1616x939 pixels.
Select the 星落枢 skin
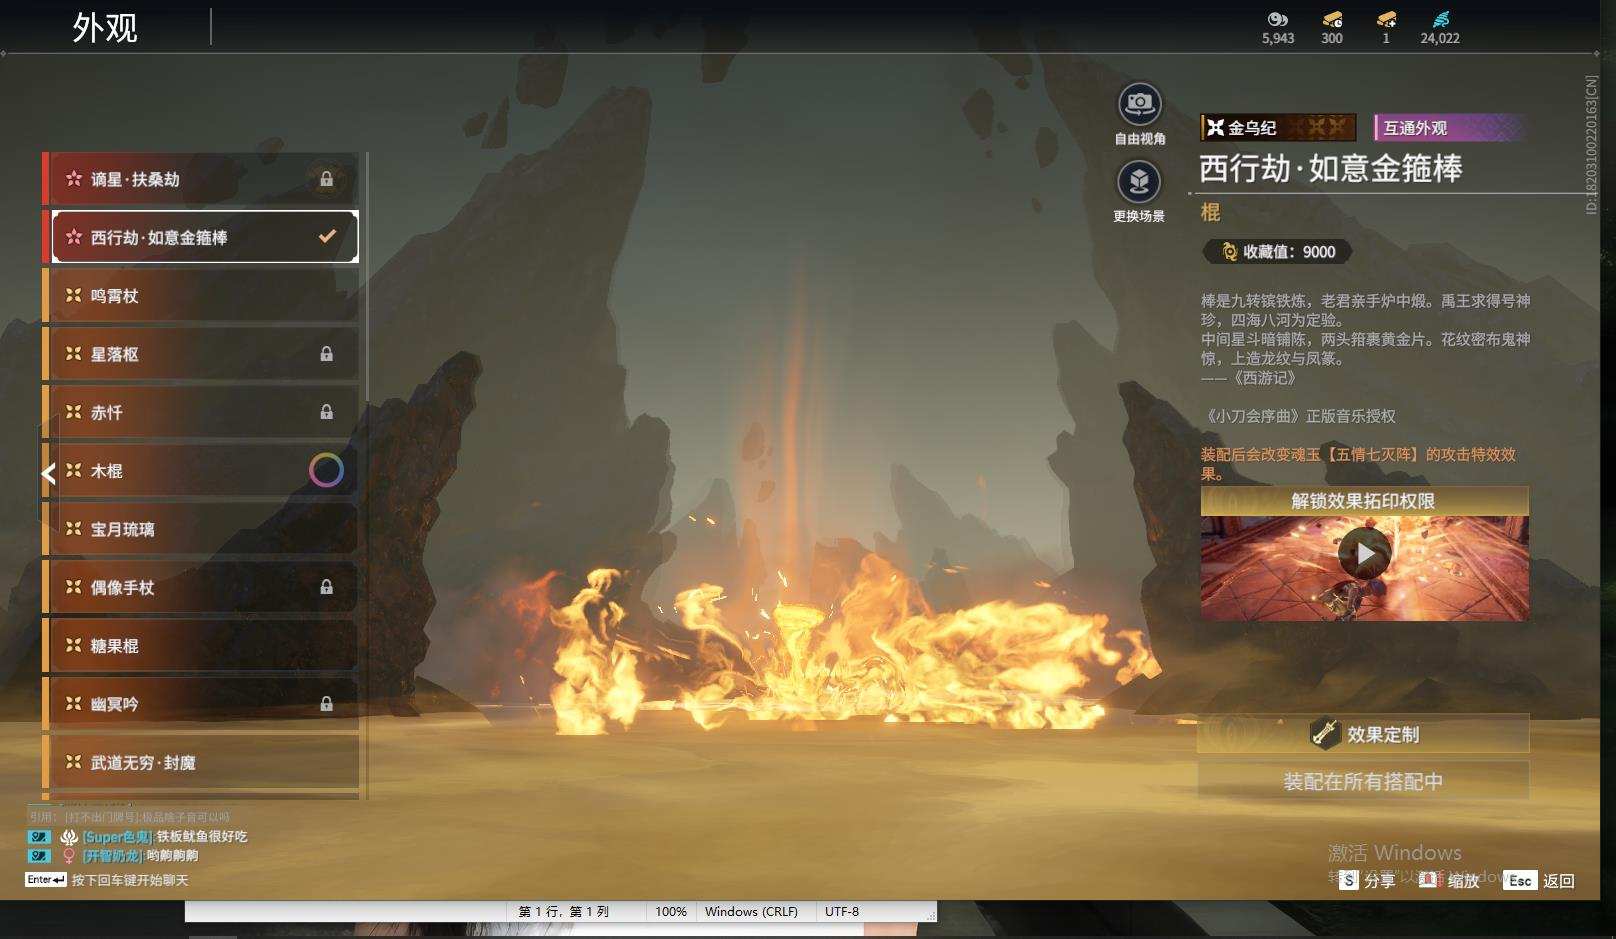(200, 353)
